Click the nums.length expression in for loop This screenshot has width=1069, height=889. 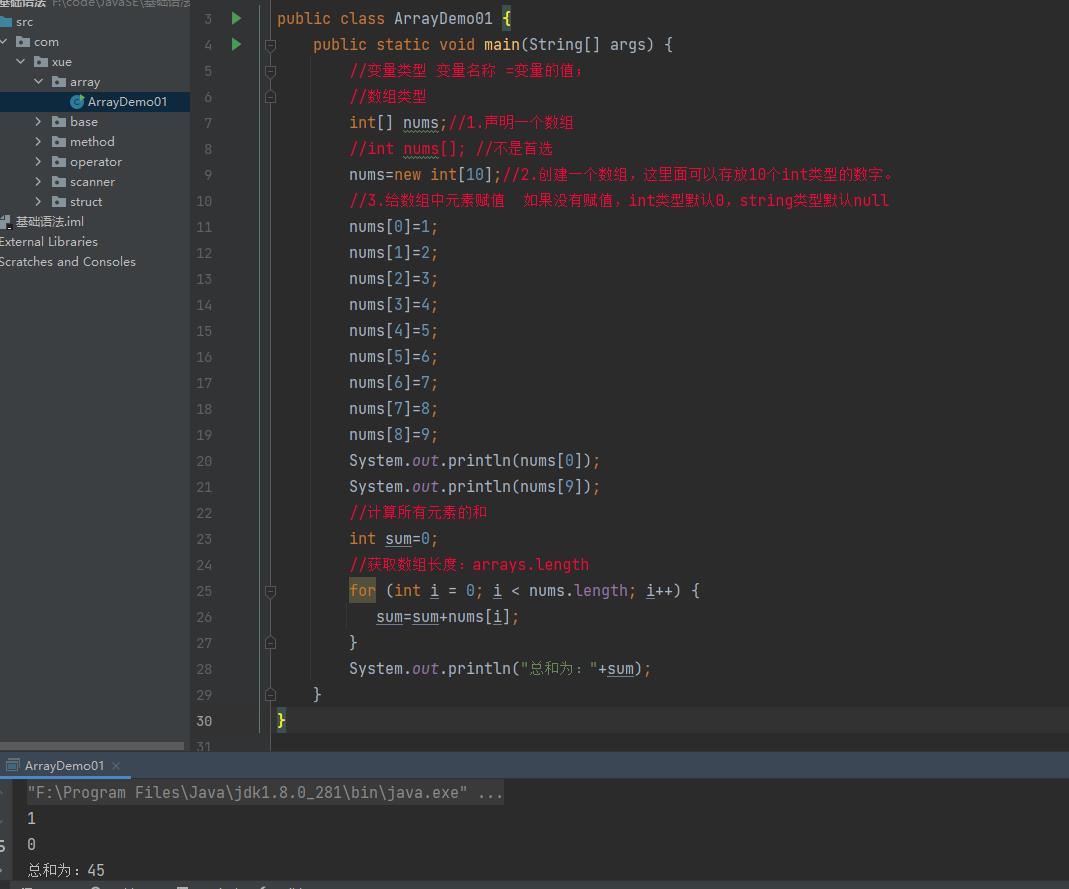tap(578, 590)
